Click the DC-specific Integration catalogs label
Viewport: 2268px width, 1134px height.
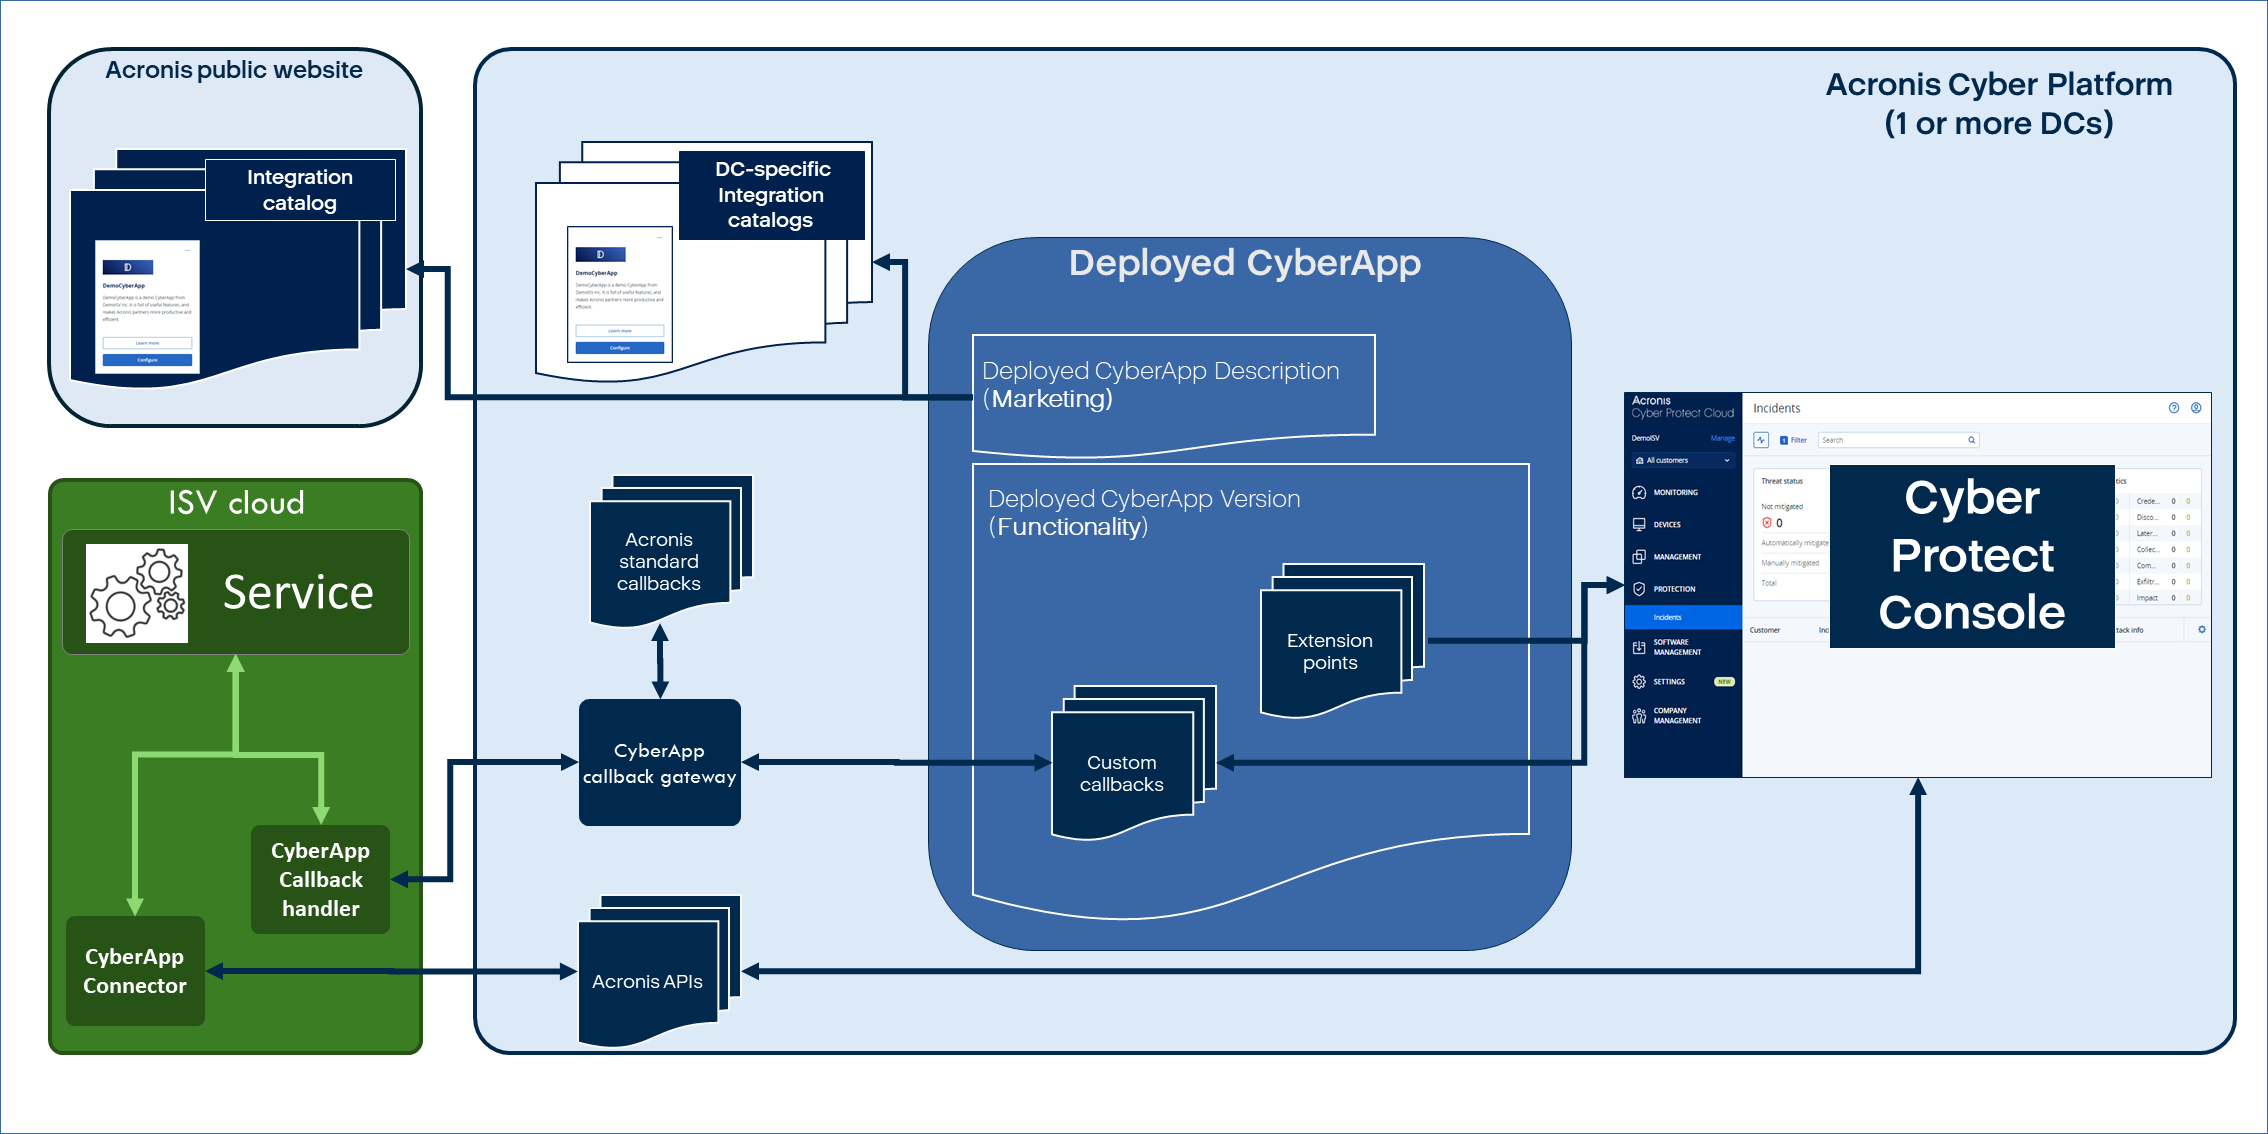point(771,195)
